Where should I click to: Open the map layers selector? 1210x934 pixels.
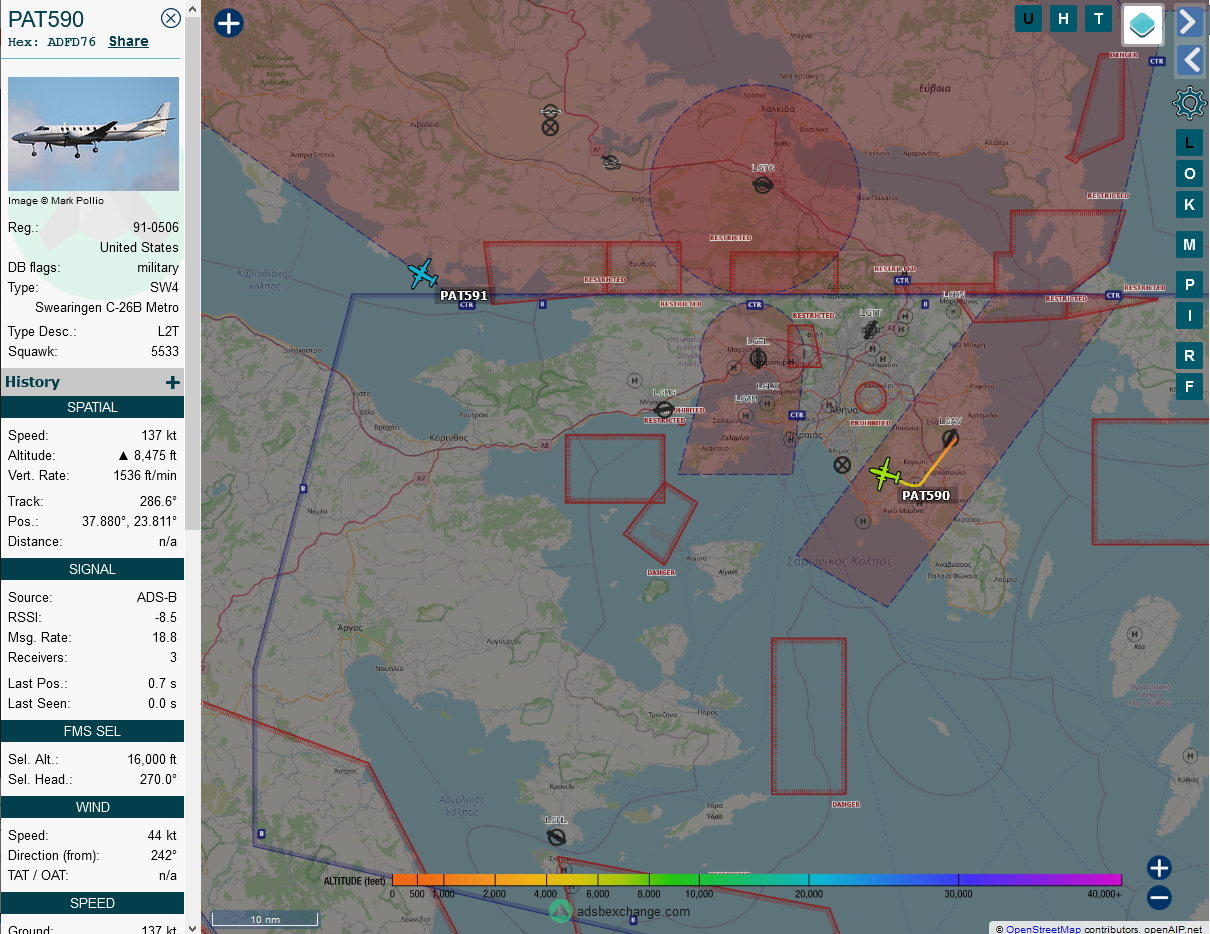pos(1143,24)
